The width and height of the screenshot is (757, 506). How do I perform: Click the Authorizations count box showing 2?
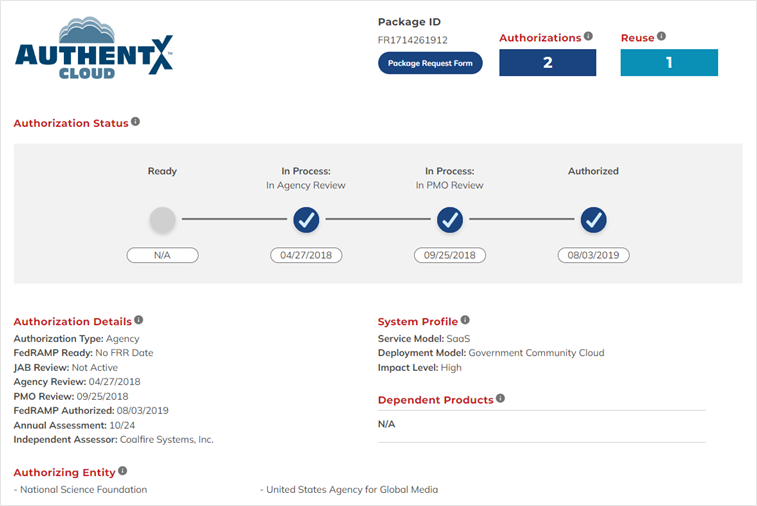(547, 63)
